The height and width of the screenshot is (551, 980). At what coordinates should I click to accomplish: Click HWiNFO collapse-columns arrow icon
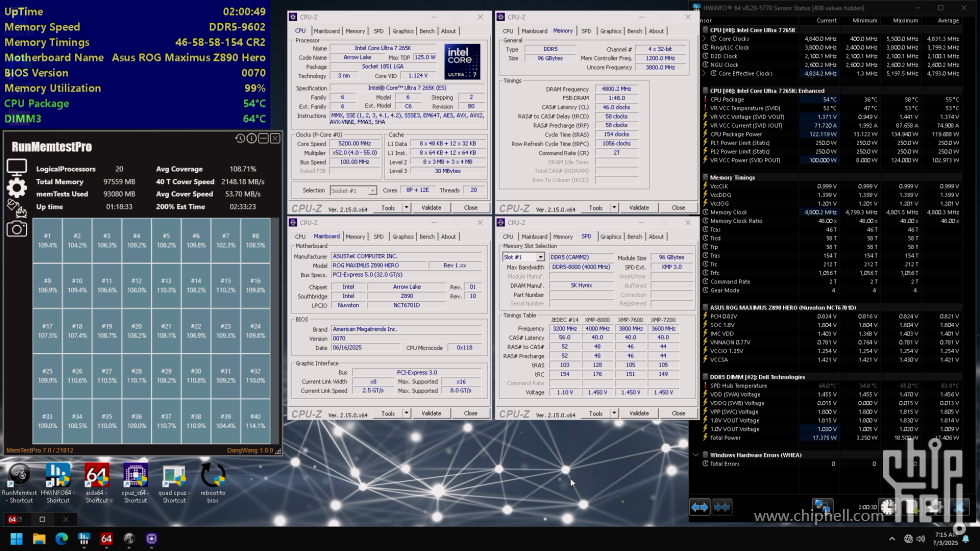click(722, 507)
